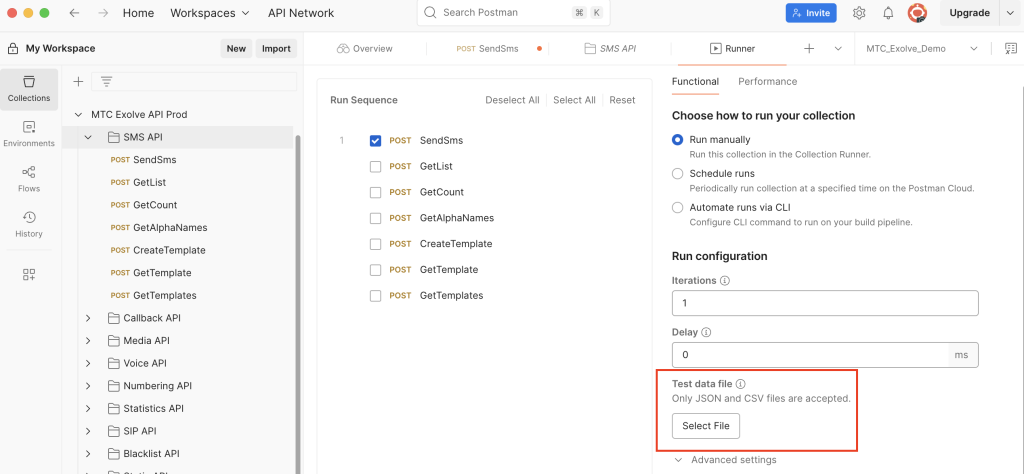Viewport: 1024px width, 474px height.
Task: Click the Import button
Action: 276,48
